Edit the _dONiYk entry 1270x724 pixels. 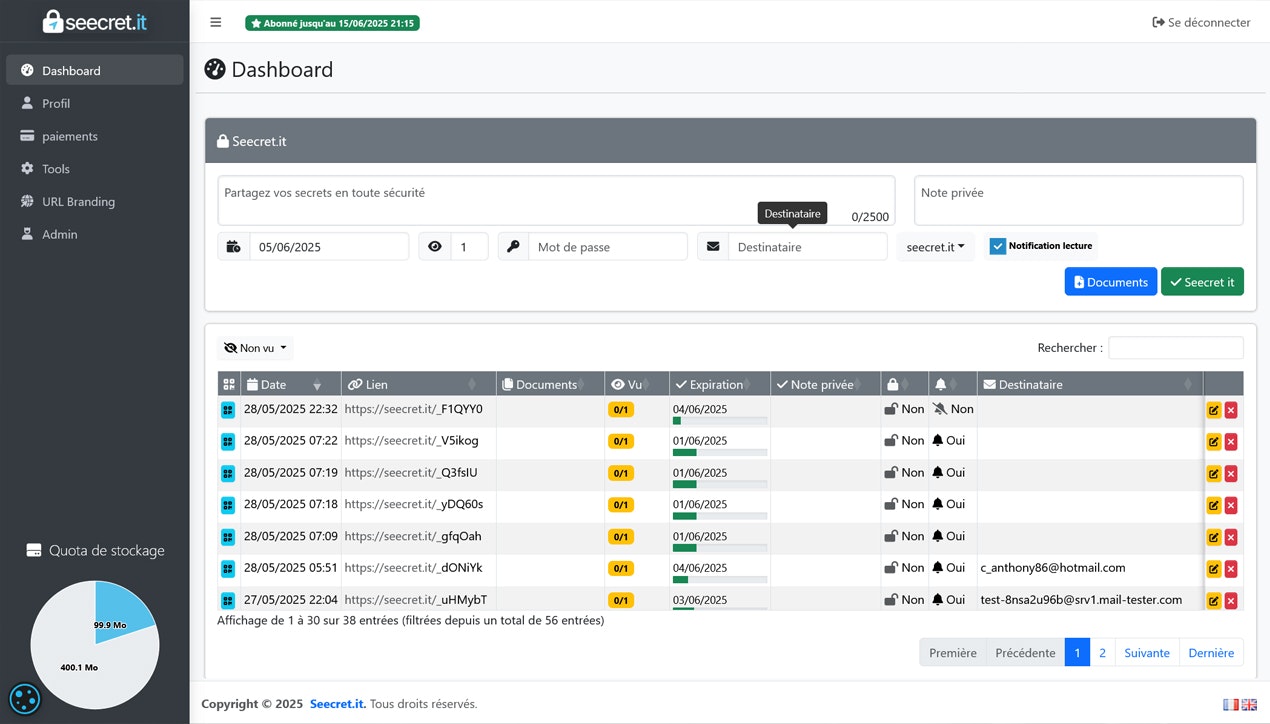point(1214,569)
